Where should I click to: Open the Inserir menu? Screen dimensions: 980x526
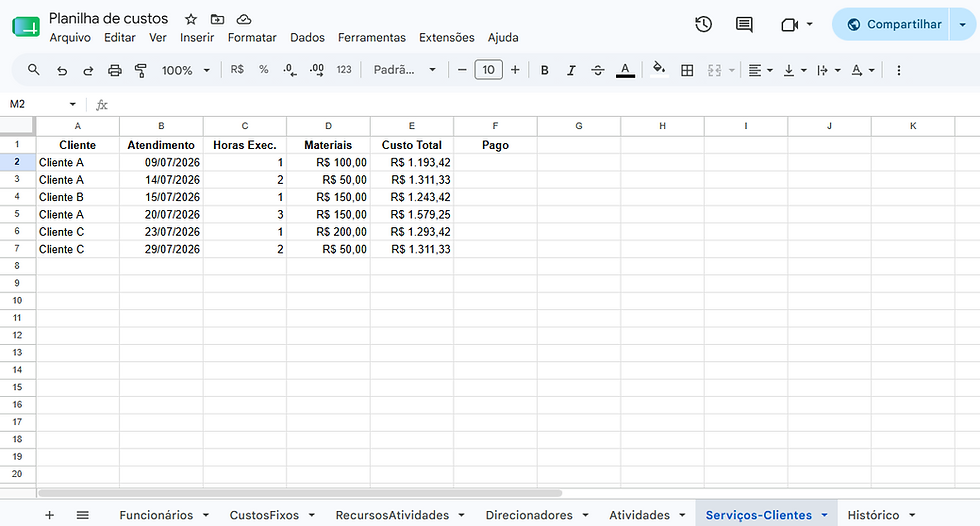pos(197,37)
